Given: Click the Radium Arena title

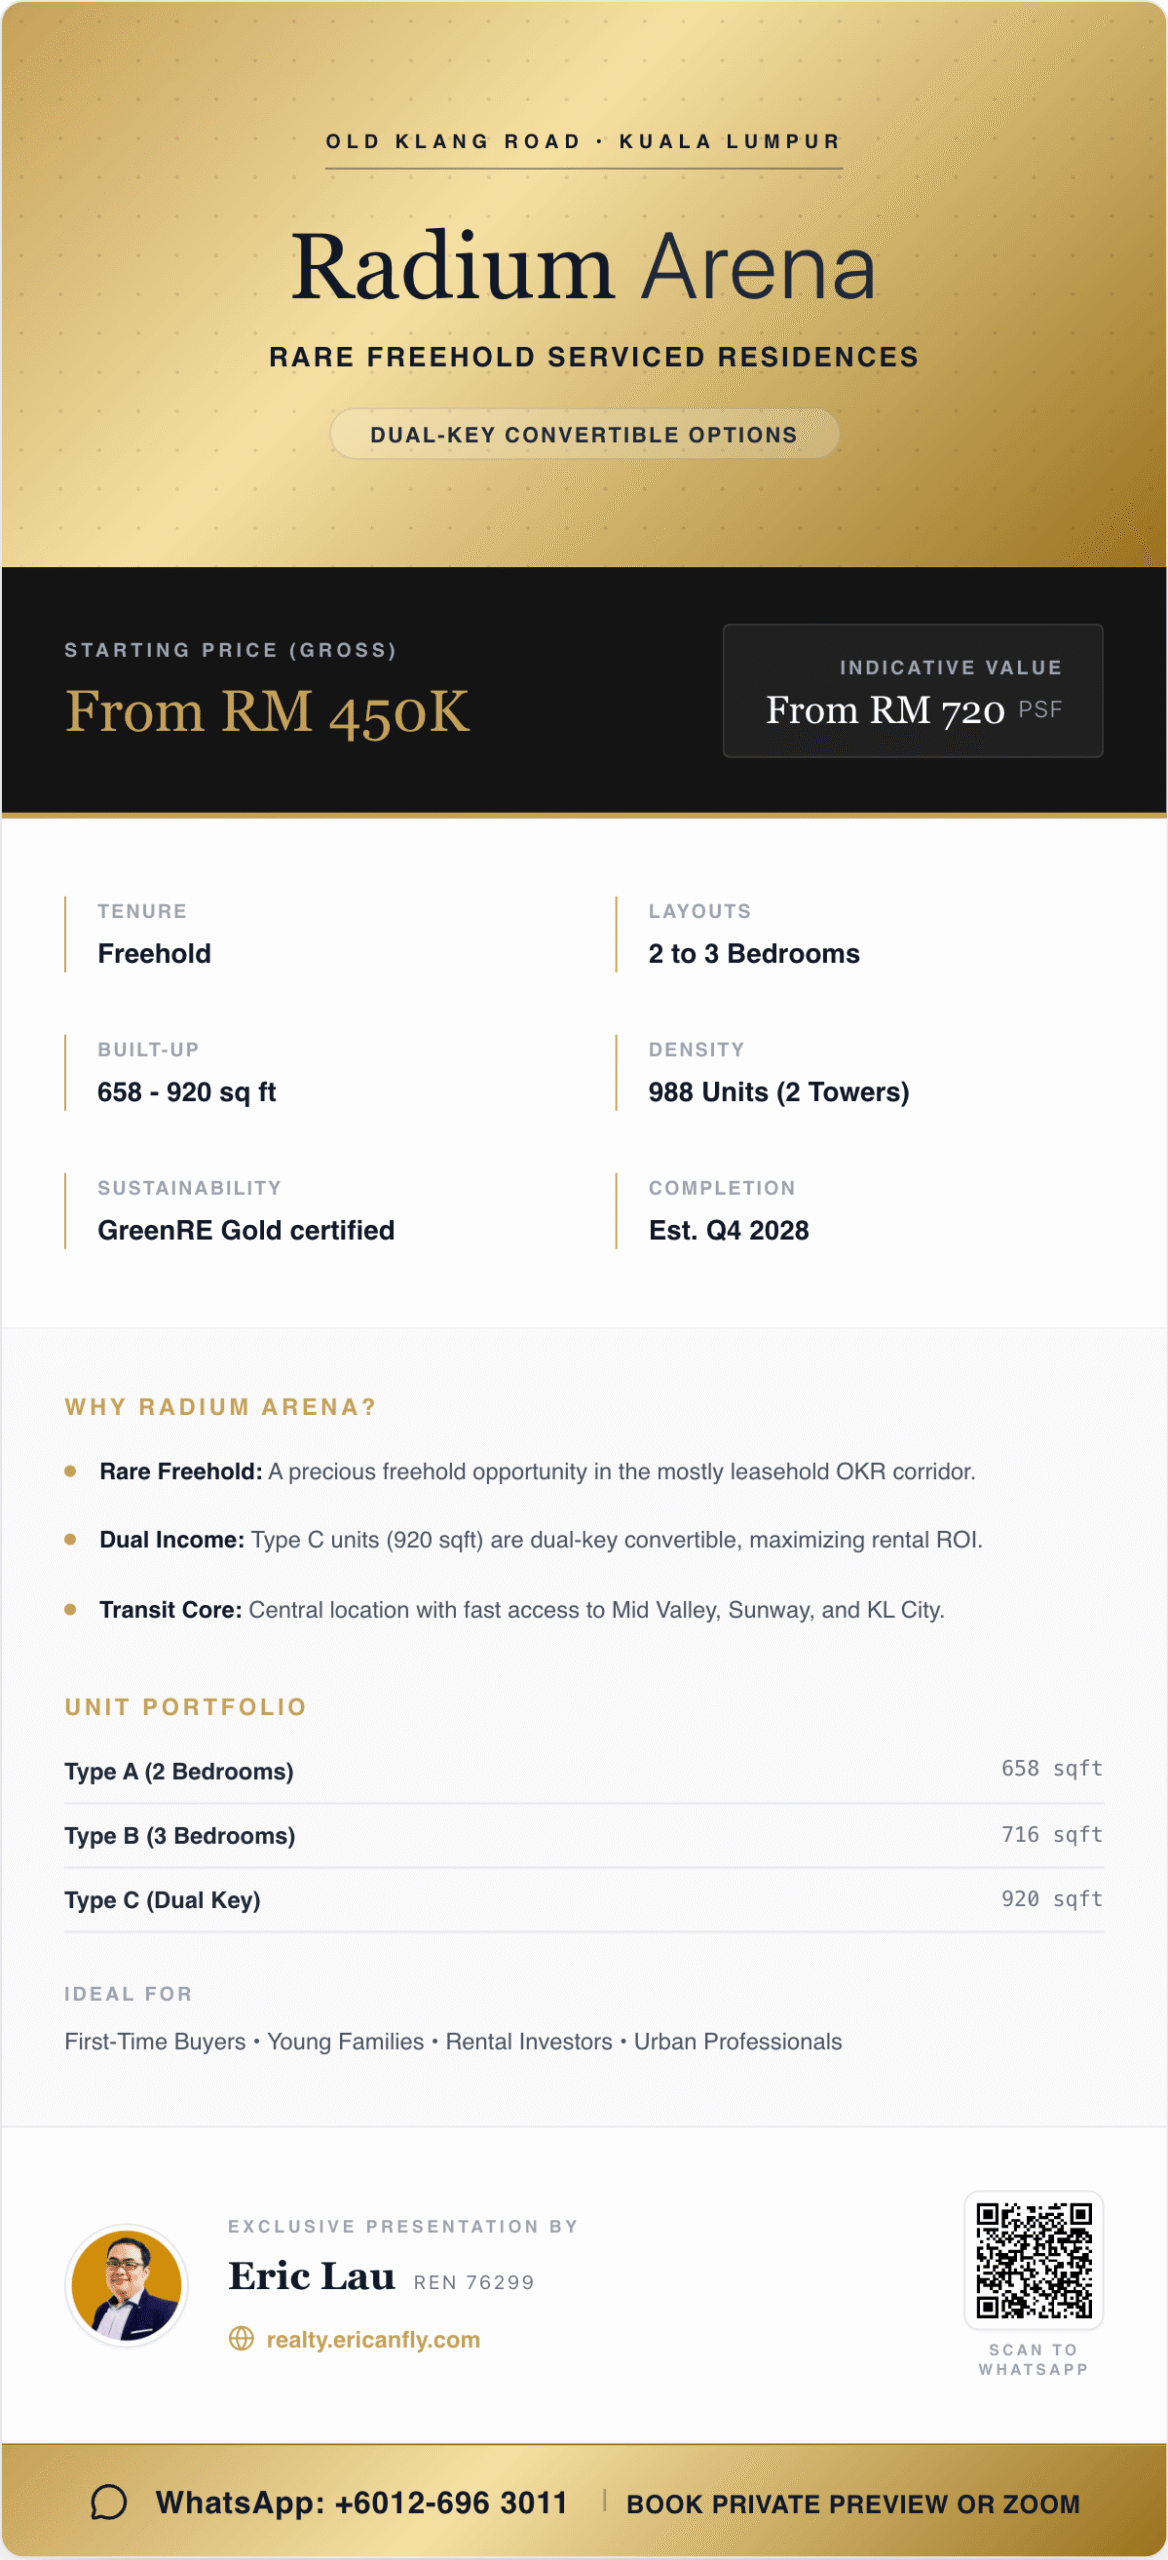Looking at the screenshot, I should (584, 267).
